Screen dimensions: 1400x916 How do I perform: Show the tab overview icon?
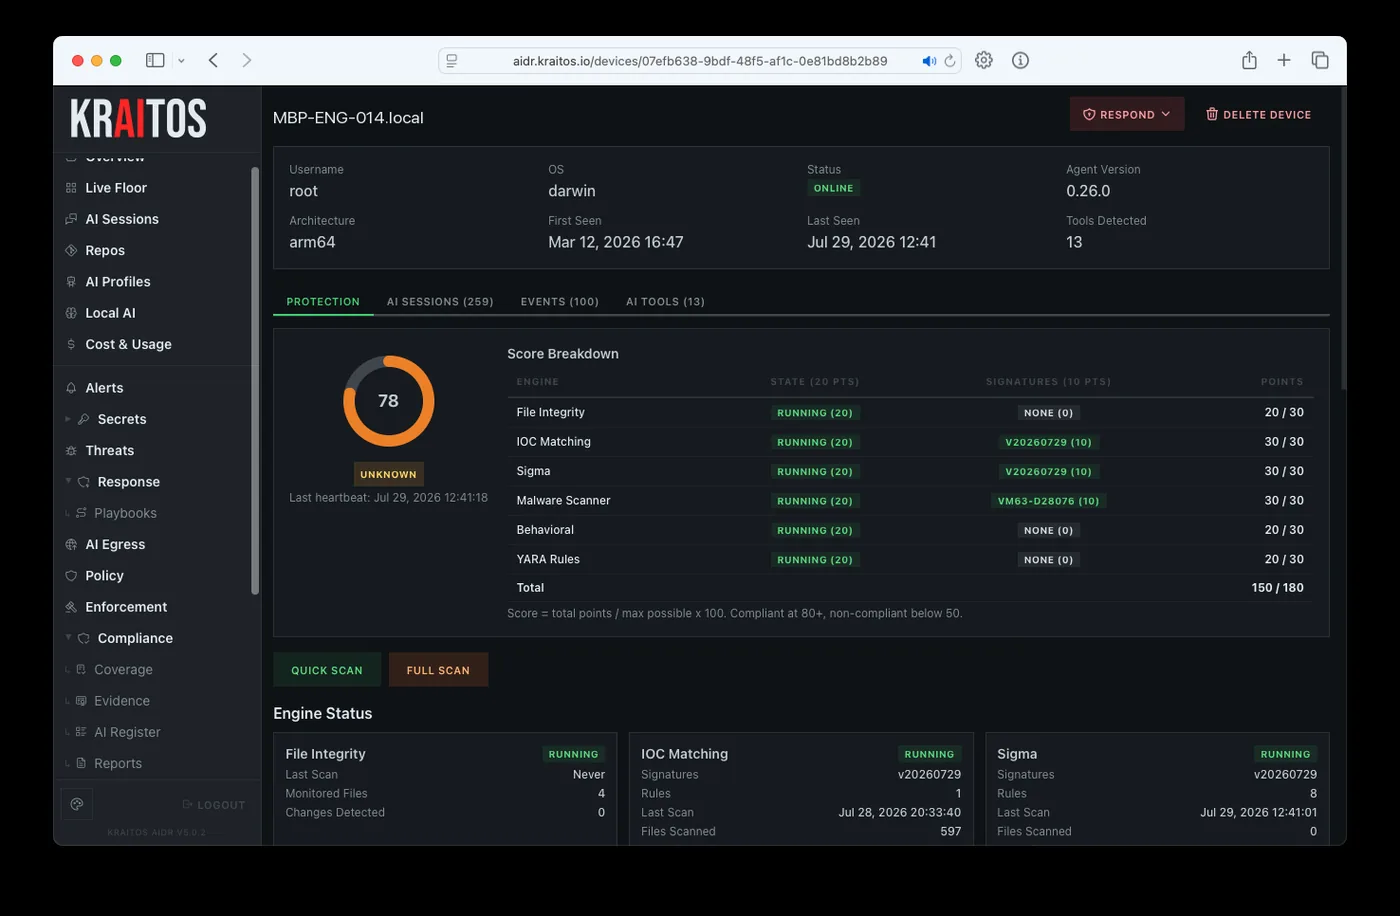pos(1320,60)
